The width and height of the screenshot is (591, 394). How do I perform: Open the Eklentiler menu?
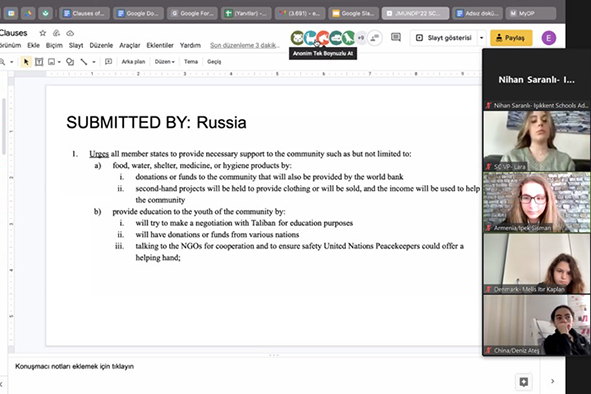click(x=160, y=46)
